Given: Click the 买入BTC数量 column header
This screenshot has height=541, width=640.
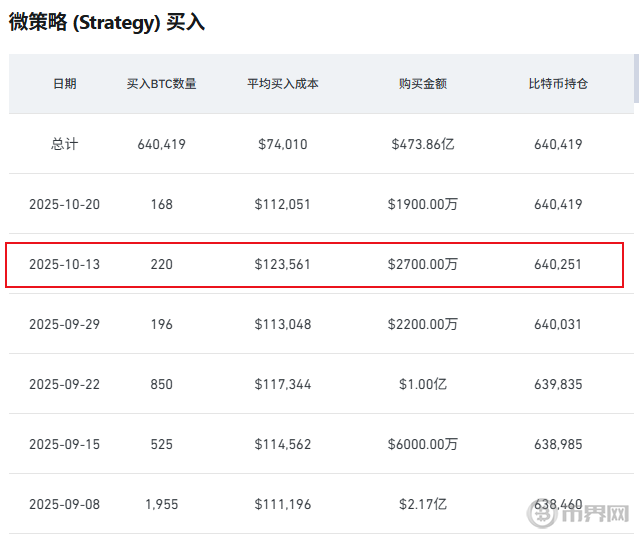Looking at the screenshot, I should [162, 84].
